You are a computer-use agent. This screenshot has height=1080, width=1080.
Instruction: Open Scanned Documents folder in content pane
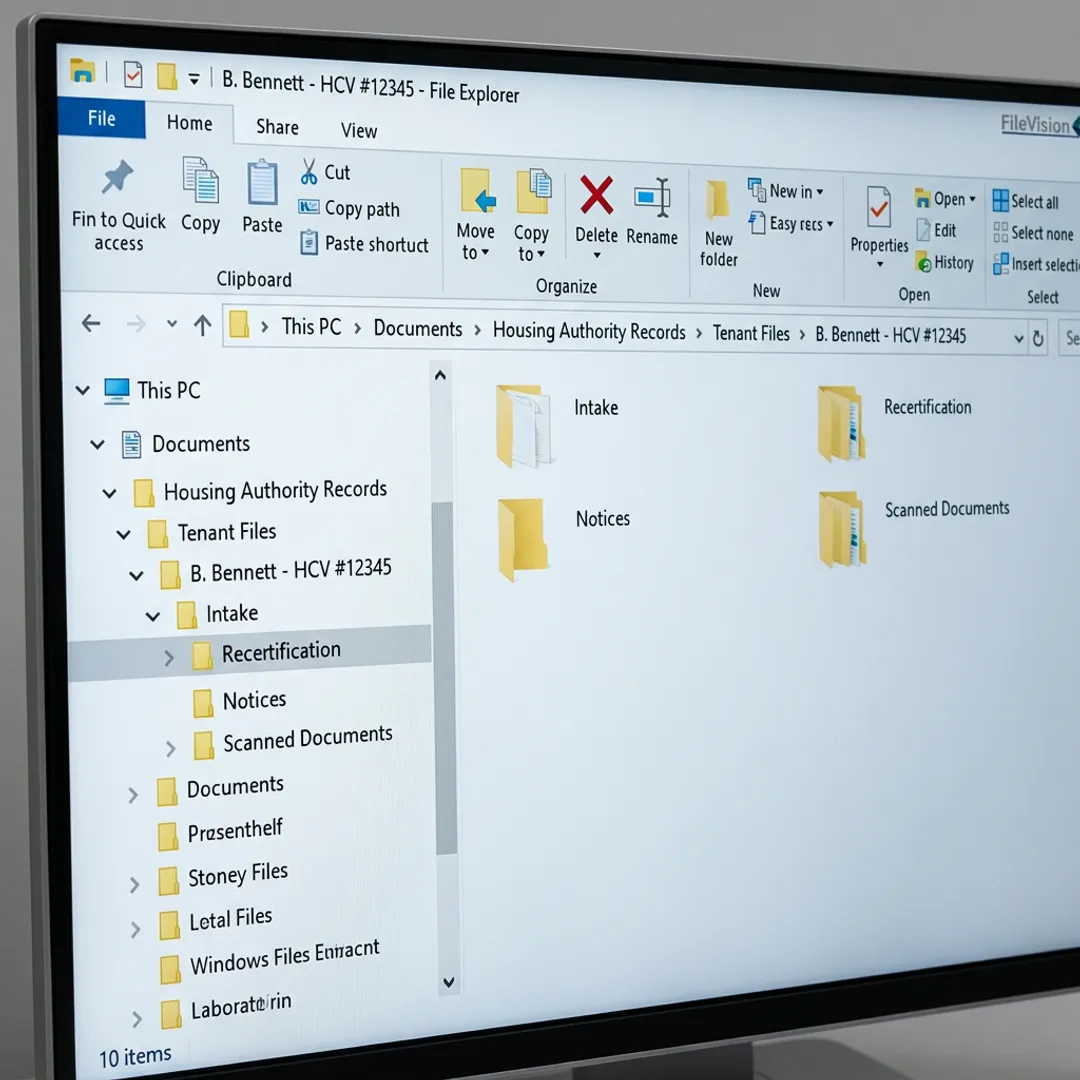[913, 528]
